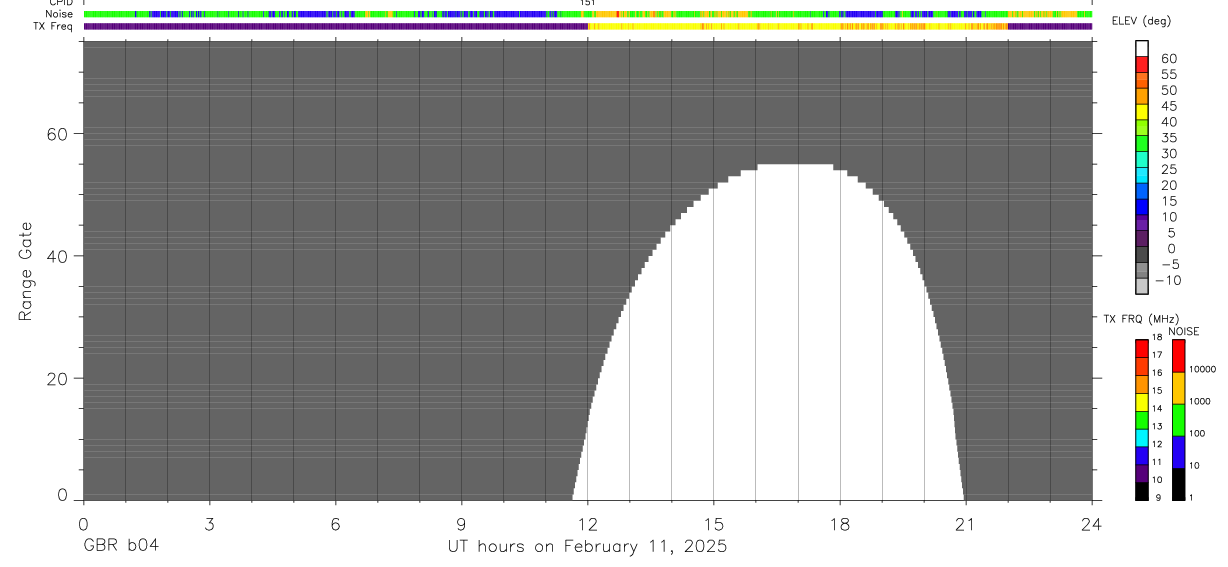This screenshot has height=567, width=1228.
Task: Click the 'Noise' row label at top left
Action: click(x=59, y=14)
